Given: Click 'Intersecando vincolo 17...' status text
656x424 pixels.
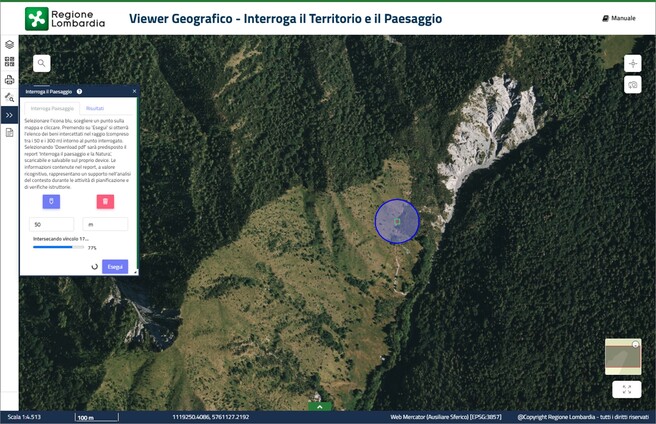Looking at the screenshot, I should (x=61, y=239).
